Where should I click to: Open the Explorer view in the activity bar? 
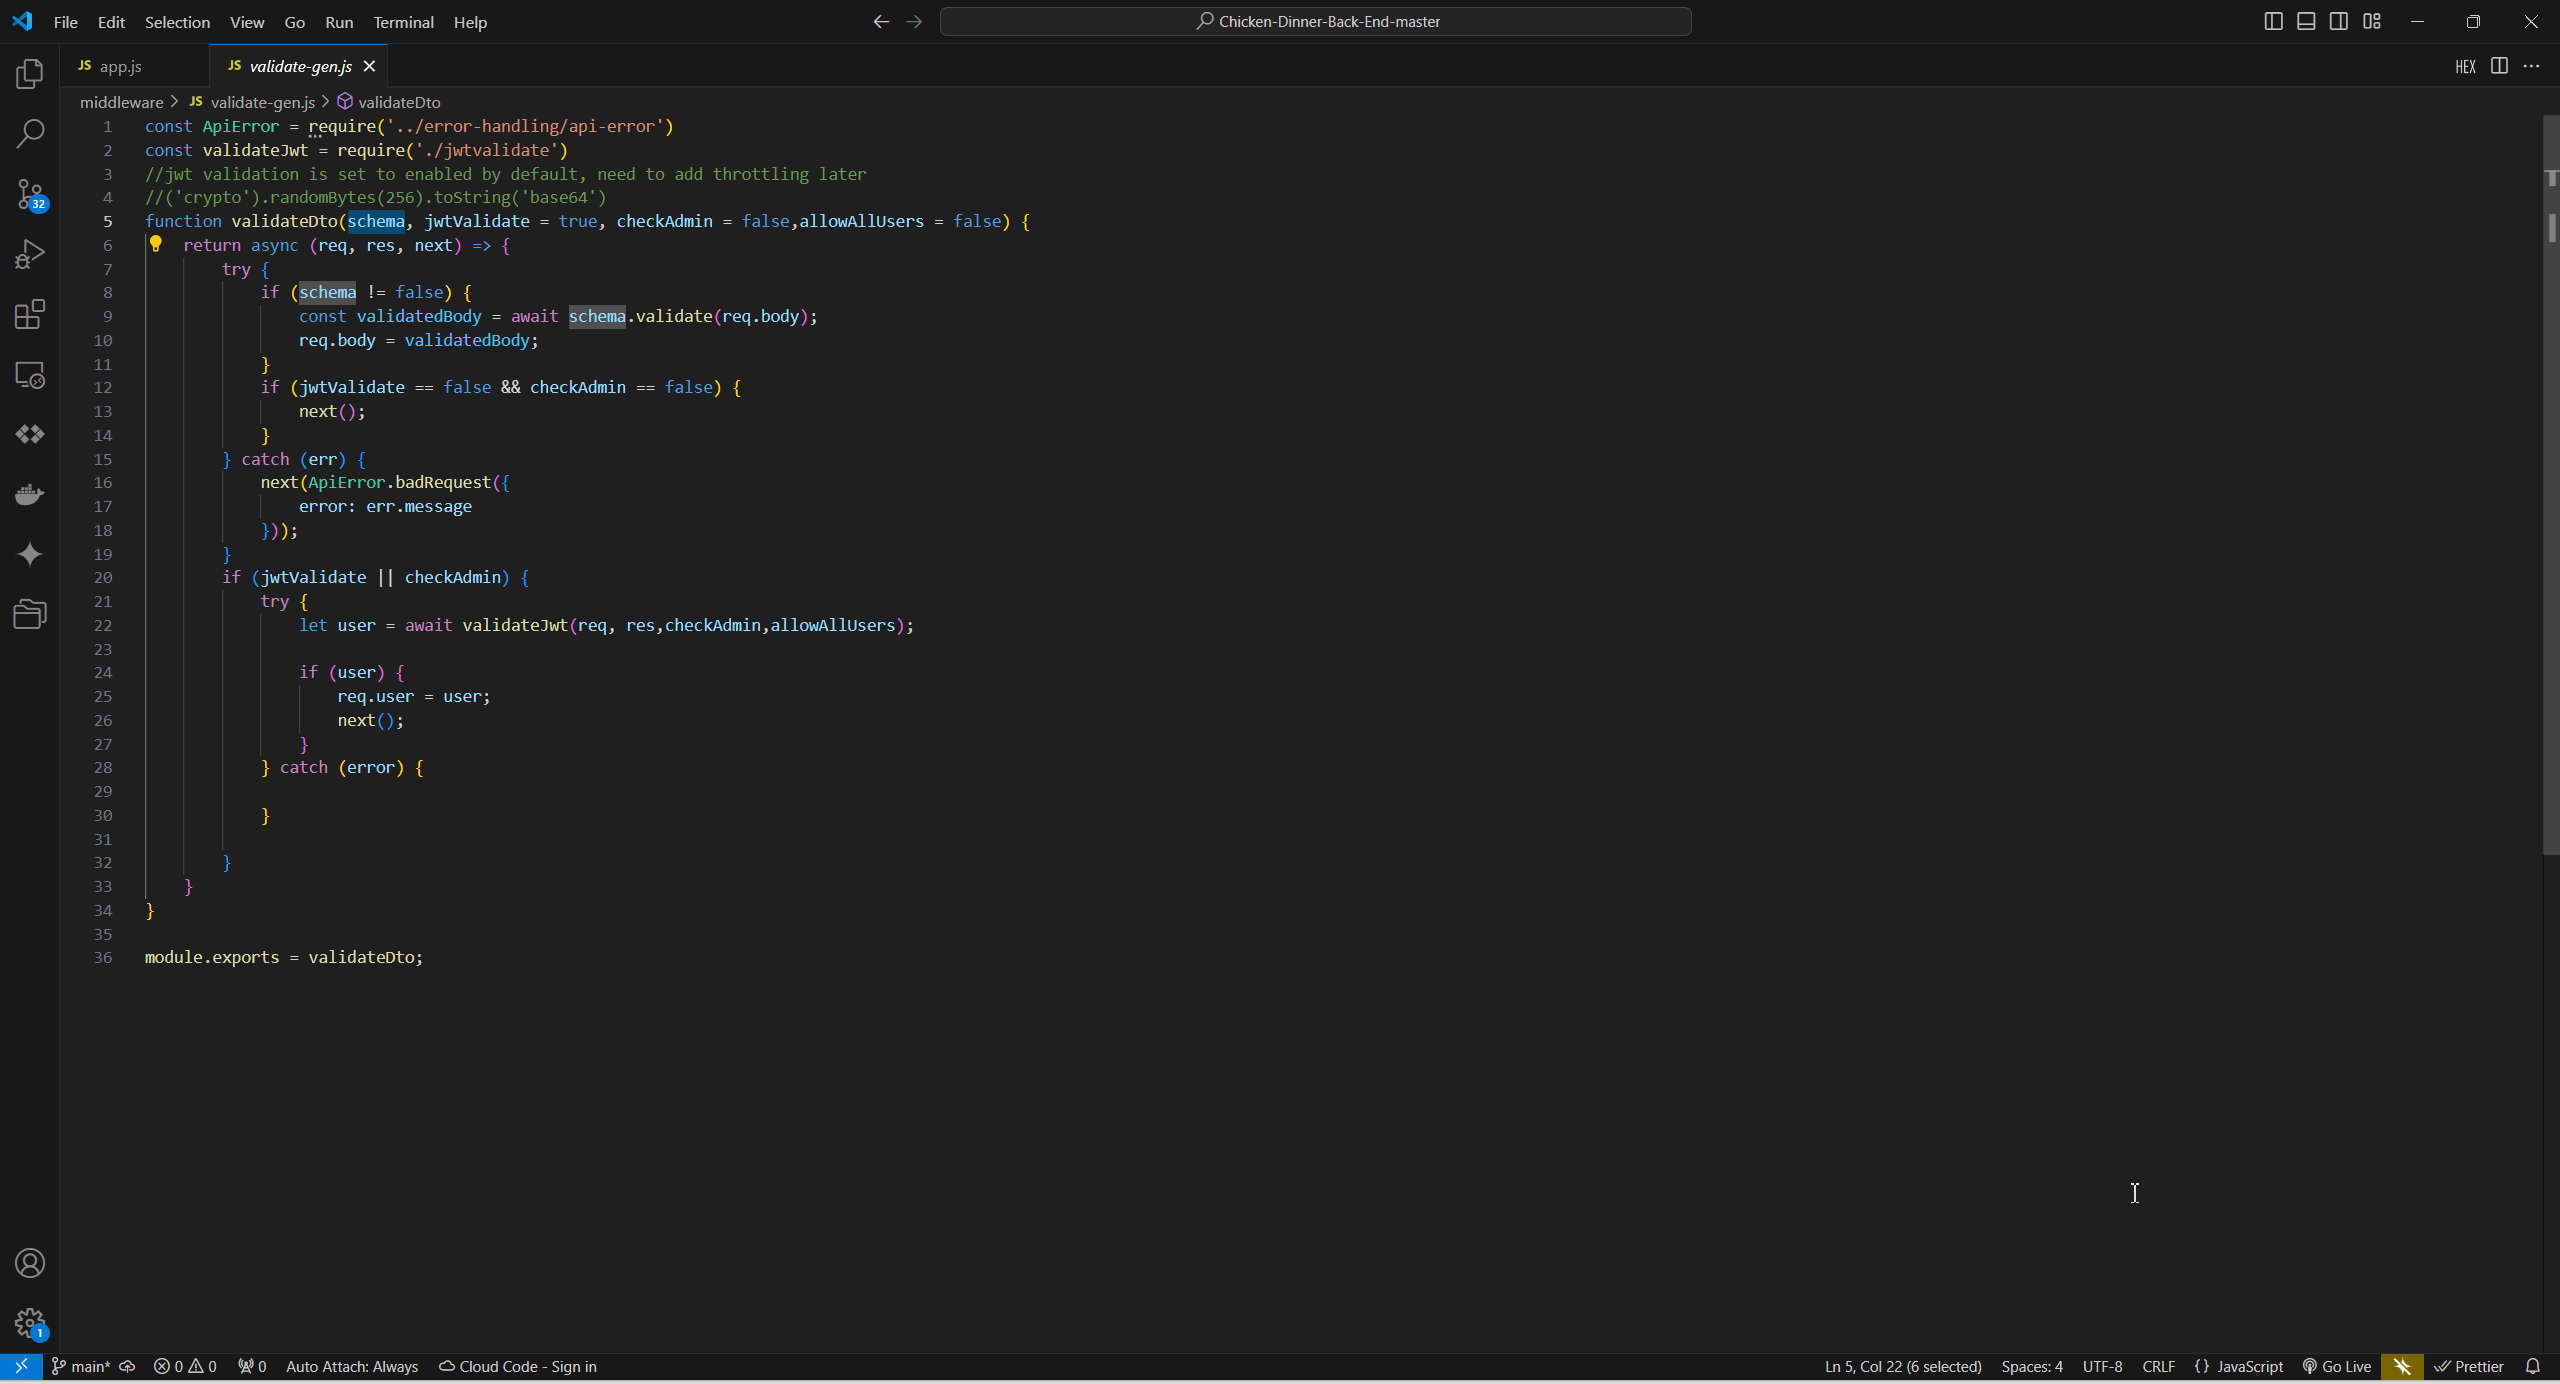click(30, 74)
